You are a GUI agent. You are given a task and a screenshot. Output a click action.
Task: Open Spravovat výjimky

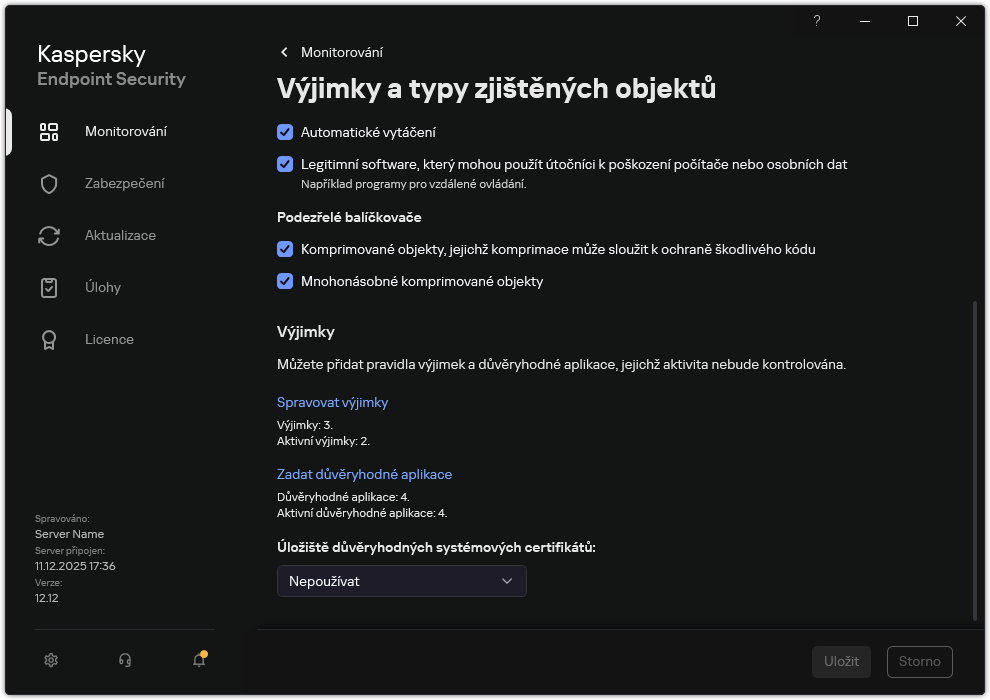pyautogui.click(x=332, y=402)
